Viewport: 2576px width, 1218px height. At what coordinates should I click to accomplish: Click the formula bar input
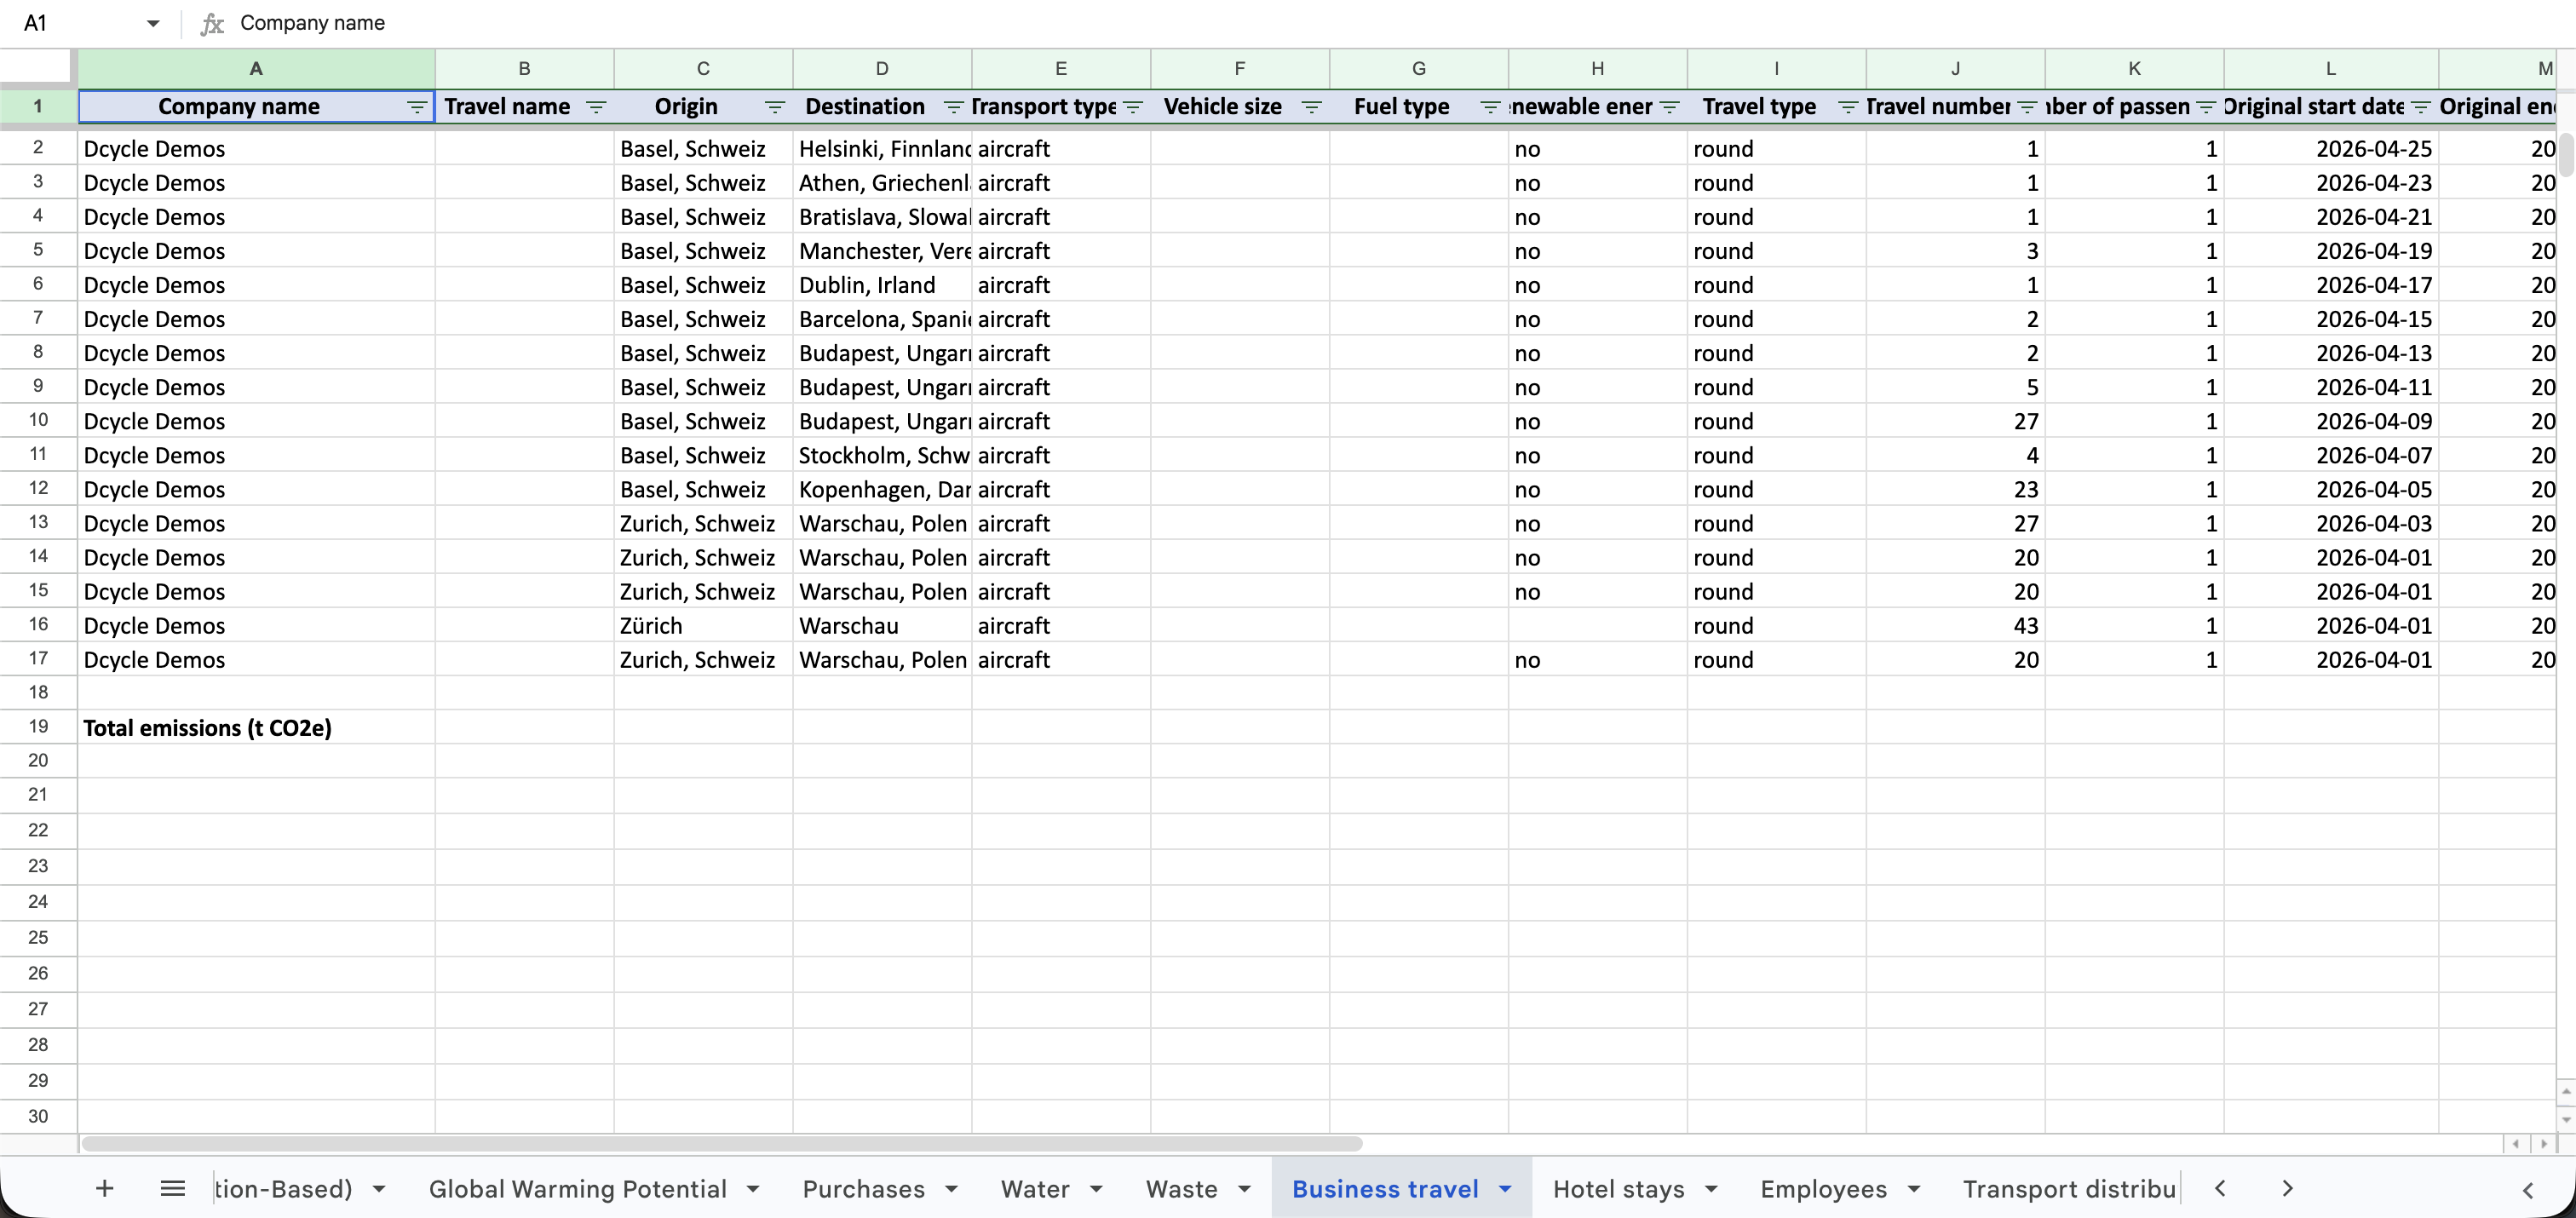tap(1400, 23)
